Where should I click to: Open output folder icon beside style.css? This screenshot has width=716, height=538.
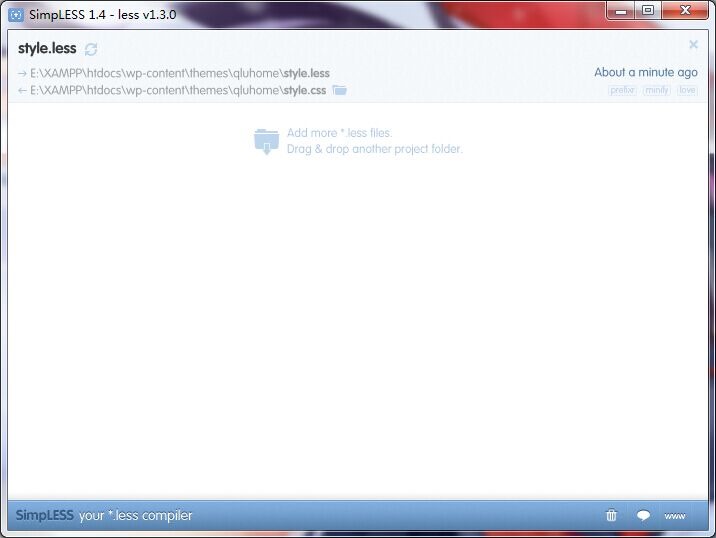click(339, 90)
